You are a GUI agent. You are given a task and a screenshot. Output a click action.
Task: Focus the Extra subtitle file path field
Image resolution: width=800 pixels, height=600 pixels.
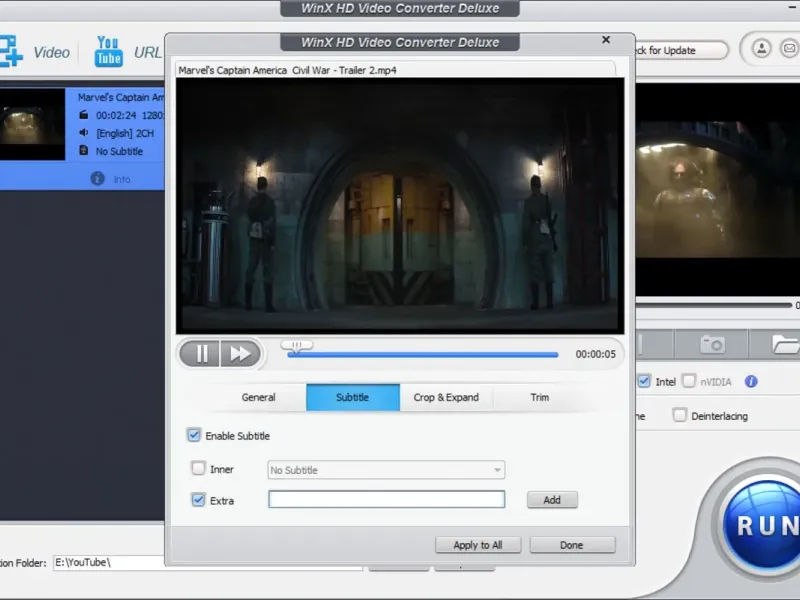pyautogui.click(x=386, y=499)
